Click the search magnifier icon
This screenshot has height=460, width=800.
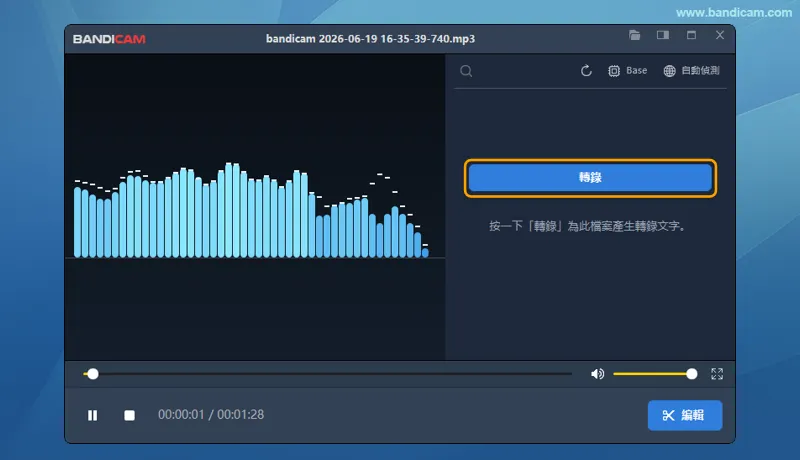tap(466, 71)
